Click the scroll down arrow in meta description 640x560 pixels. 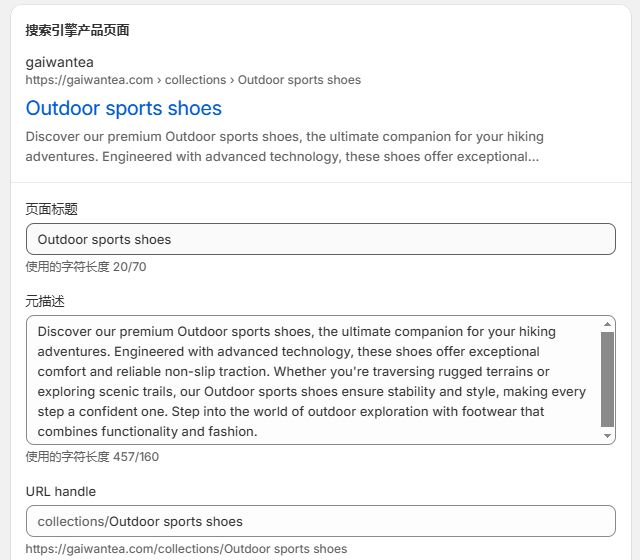click(x=607, y=436)
